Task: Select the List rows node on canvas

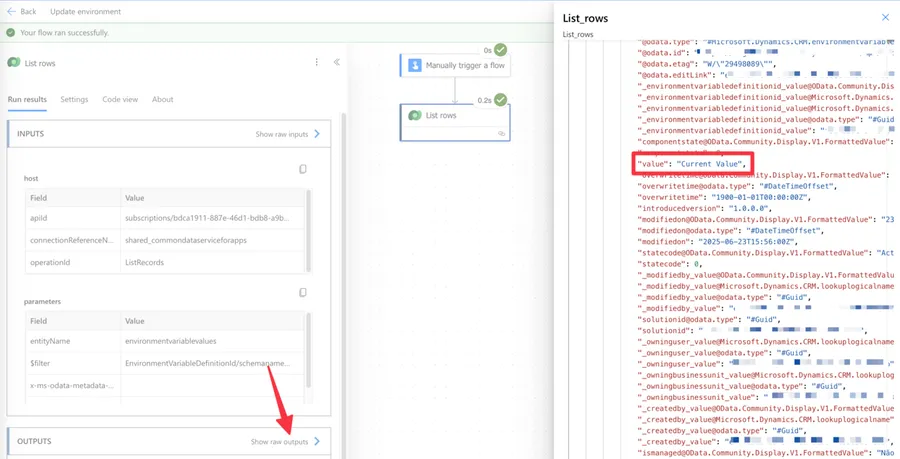Action: coord(455,116)
